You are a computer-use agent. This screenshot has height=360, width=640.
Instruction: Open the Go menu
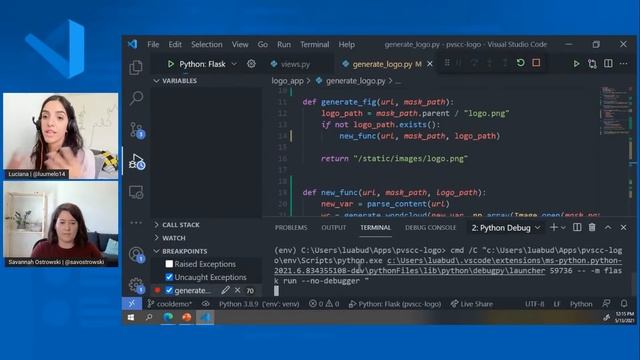point(262,44)
